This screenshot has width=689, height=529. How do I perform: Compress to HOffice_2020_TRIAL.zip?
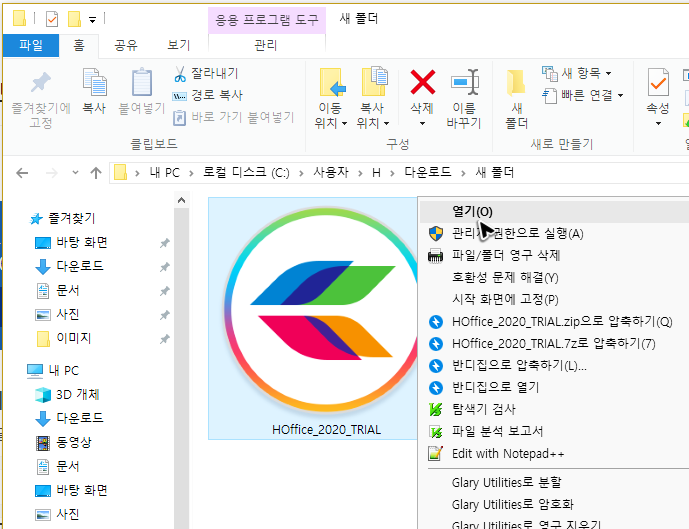click(x=555, y=322)
